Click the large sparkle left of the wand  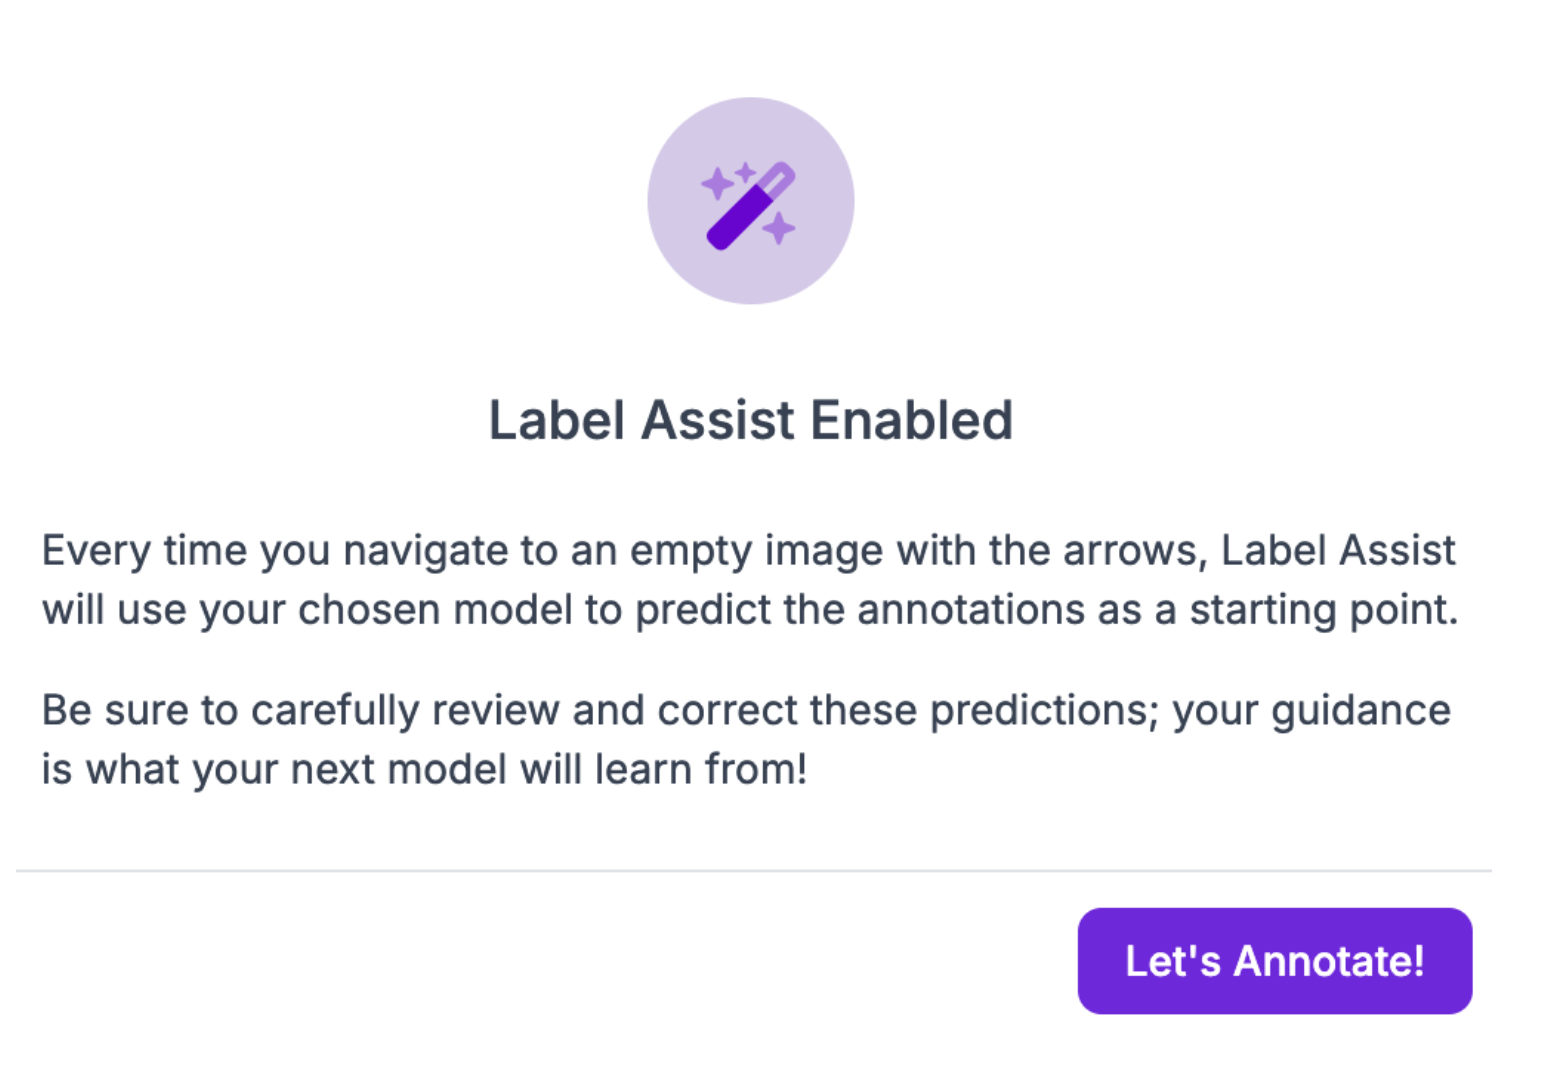(x=717, y=184)
